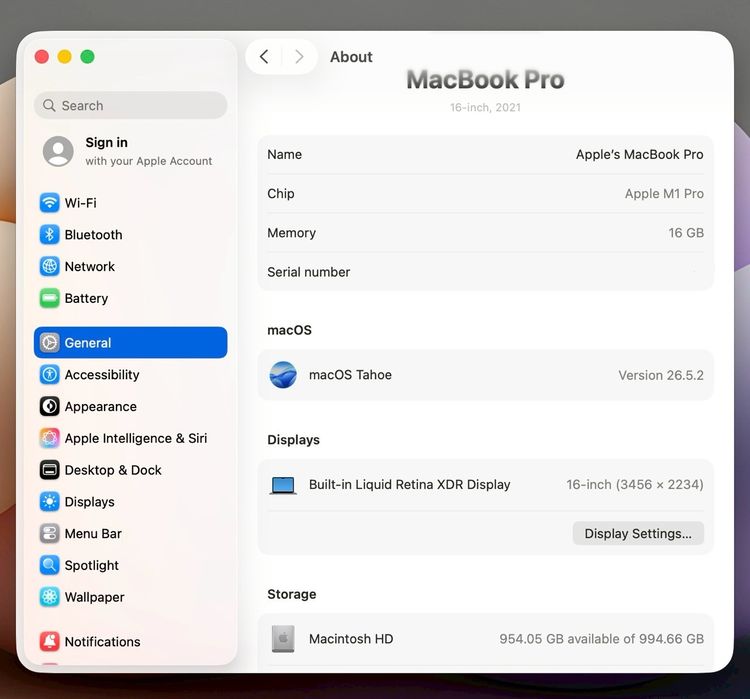
Task: Click the account avatar icon
Action: pos(58,151)
